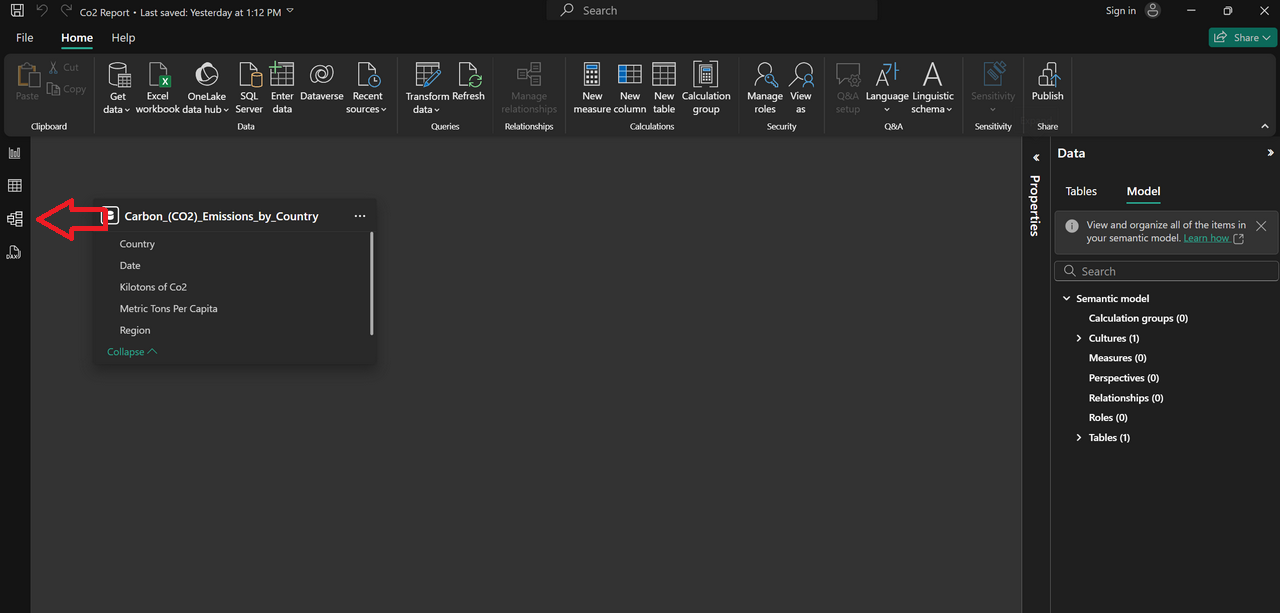1280x613 pixels.
Task: Open the Help ribbon tab
Action: click(x=123, y=38)
